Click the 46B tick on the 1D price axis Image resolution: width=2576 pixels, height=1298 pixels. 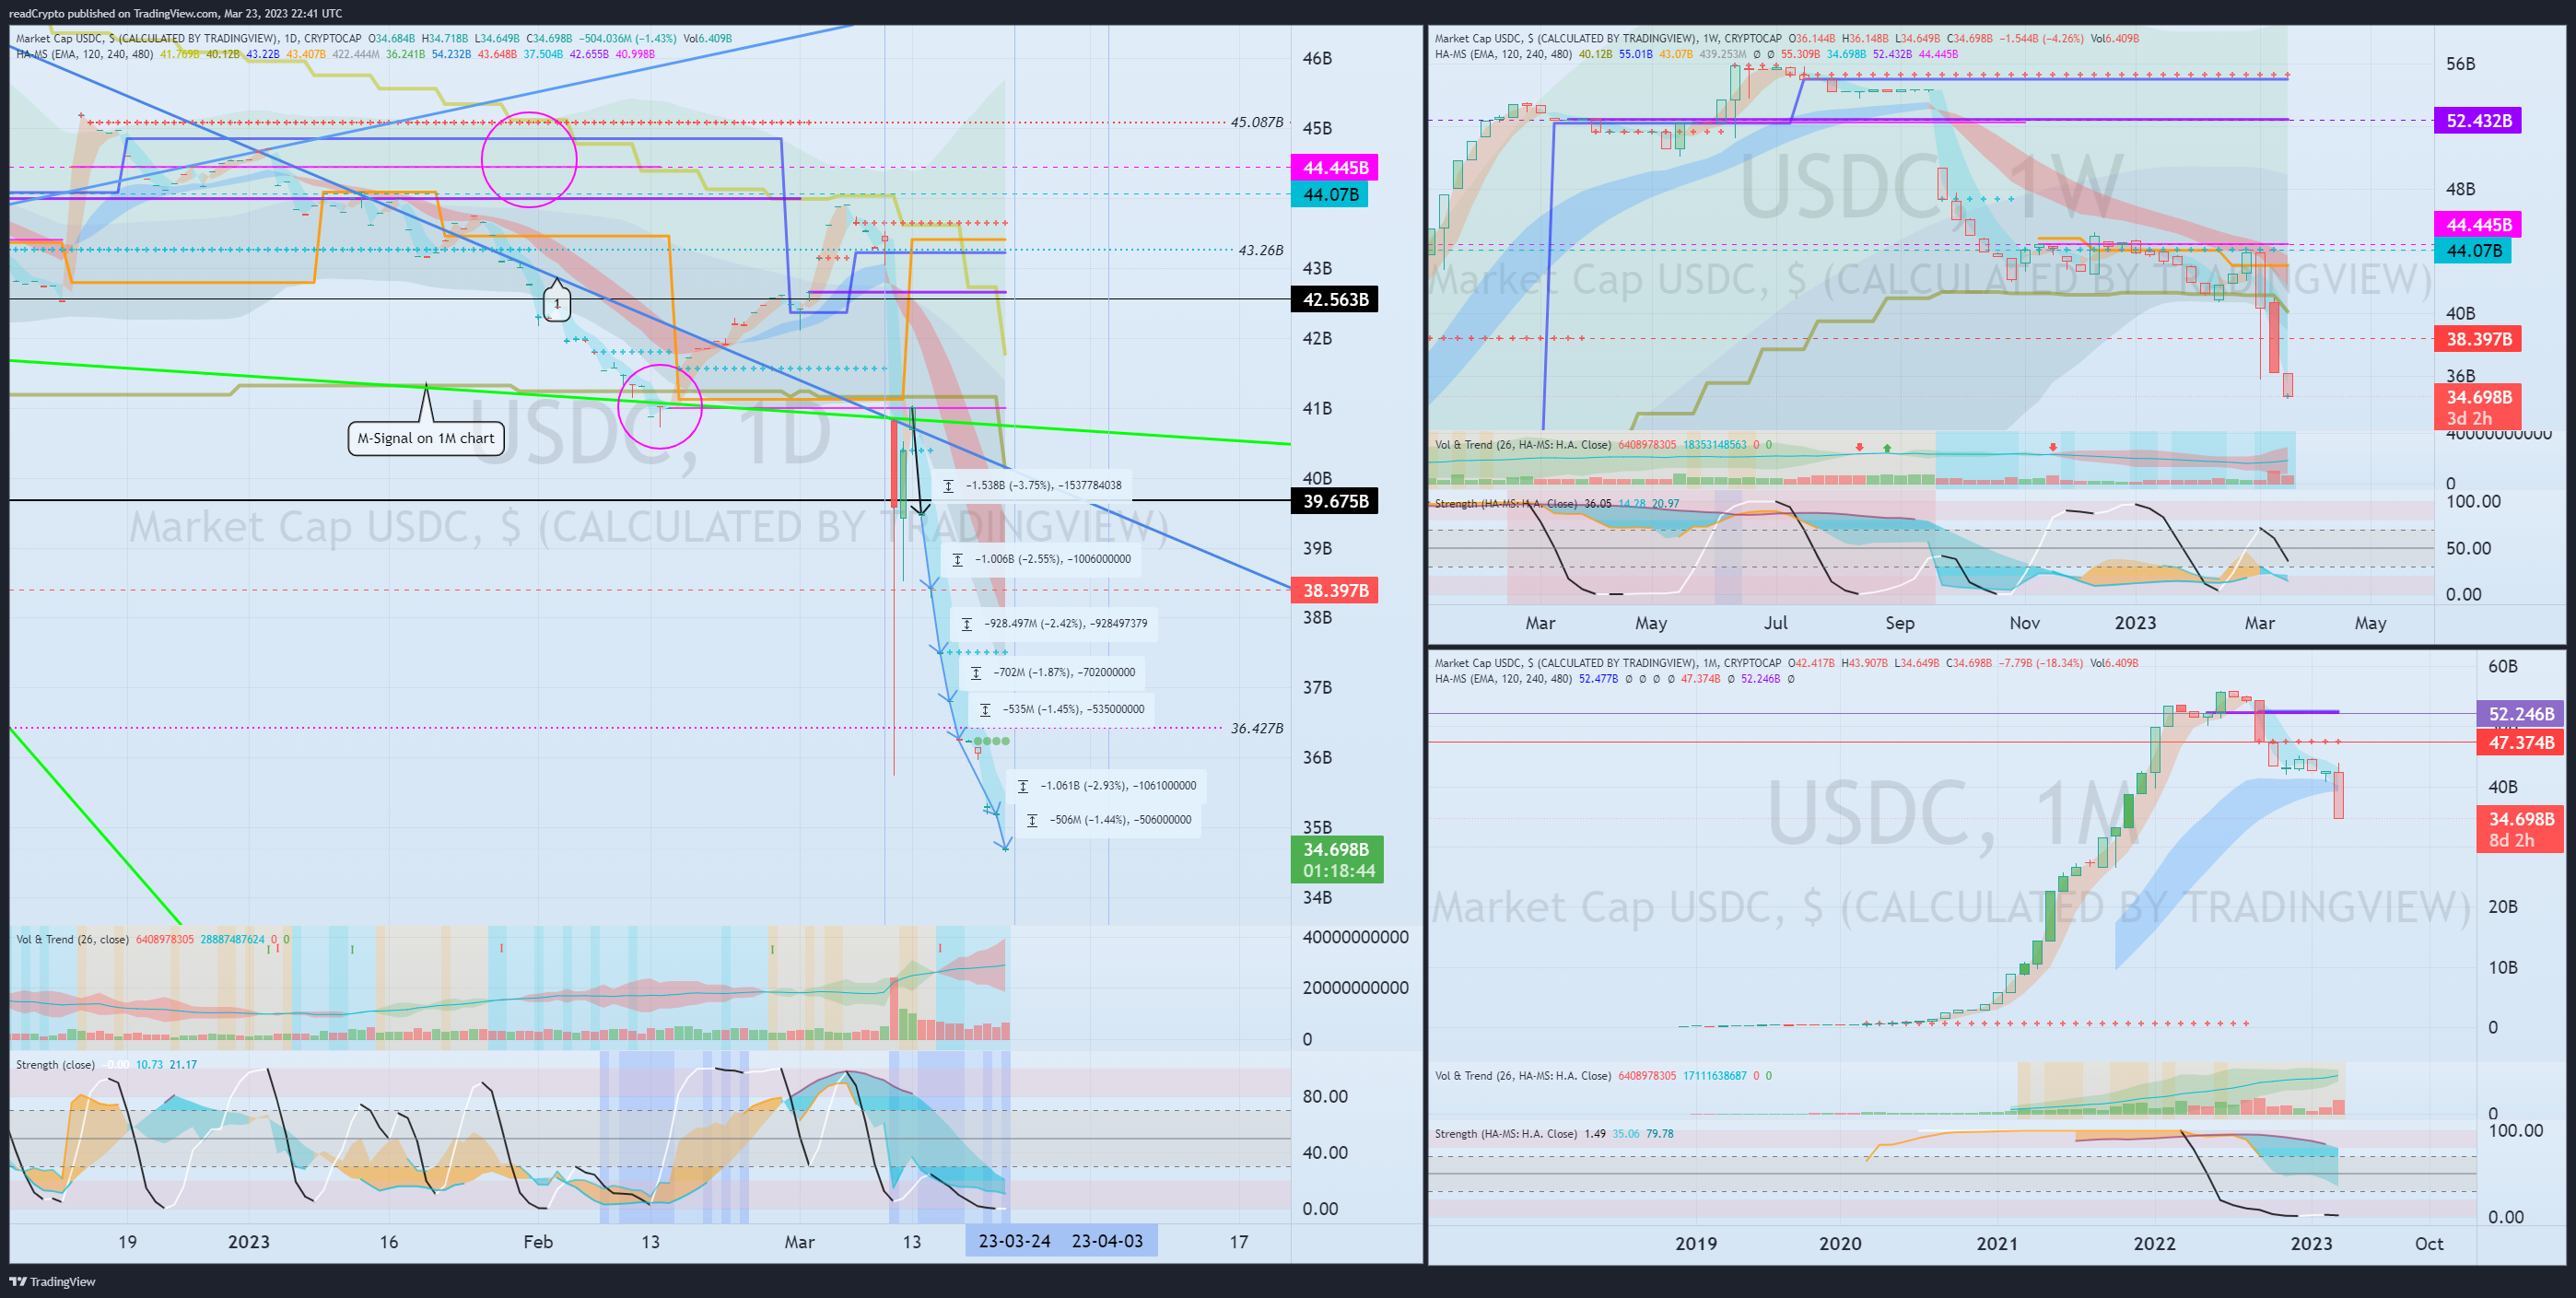(x=1317, y=58)
